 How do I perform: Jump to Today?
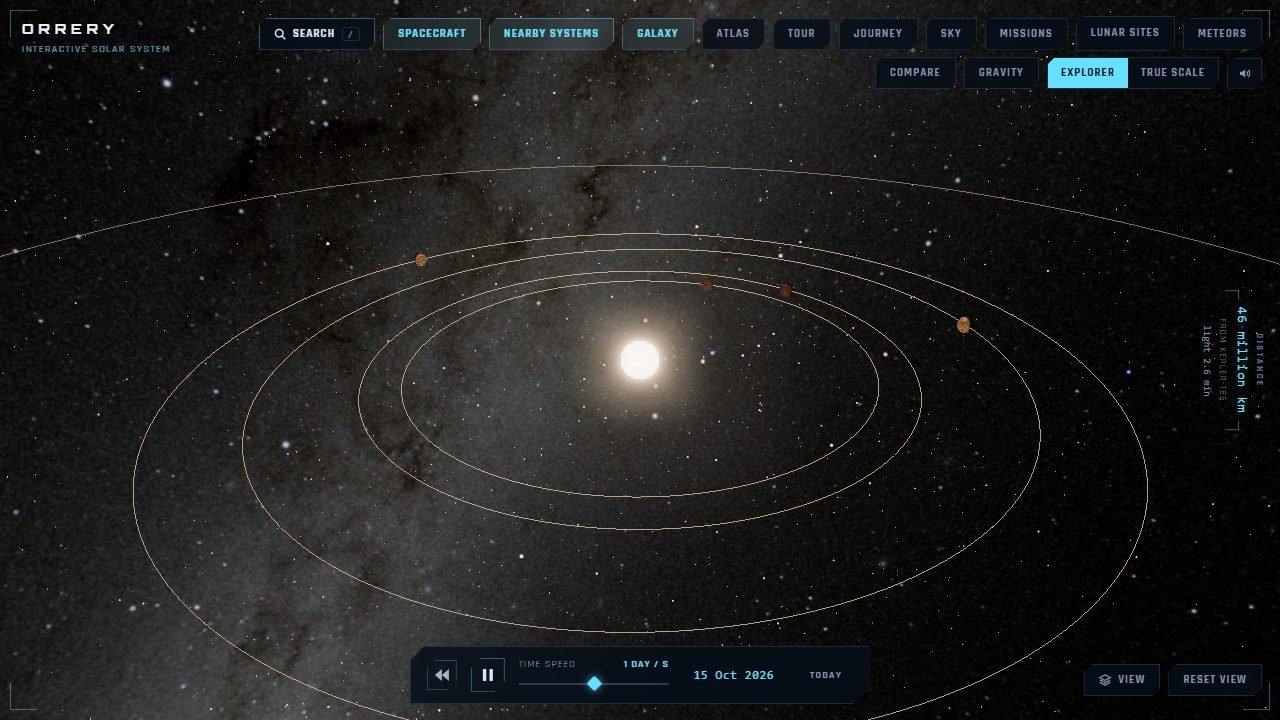coord(825,675)
